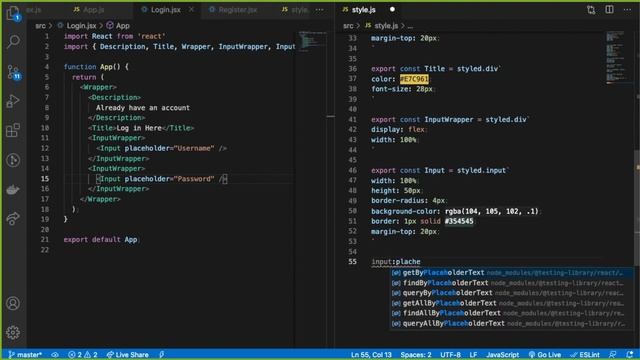Place cursor on line 15 Password input

[x=162, y=179]
